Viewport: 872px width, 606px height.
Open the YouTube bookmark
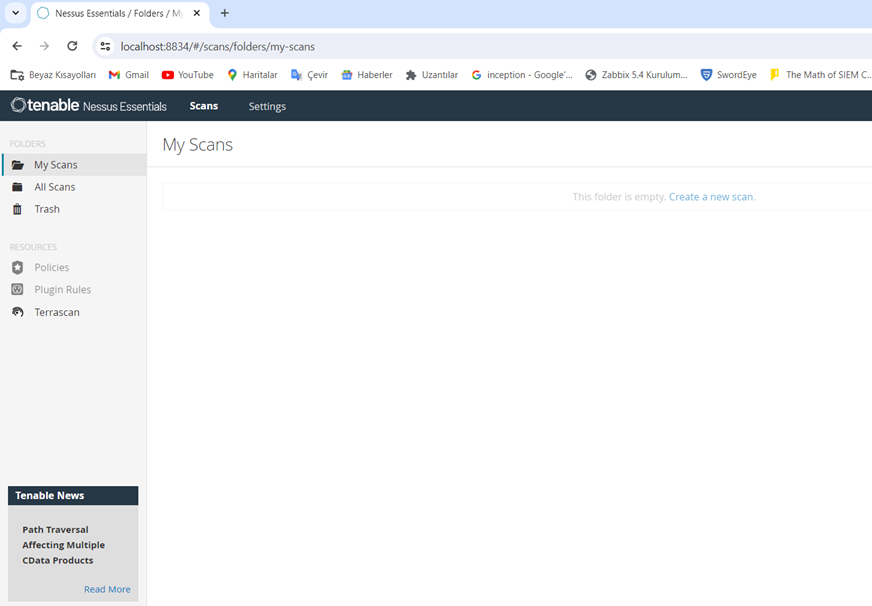(x=187, y=75)
